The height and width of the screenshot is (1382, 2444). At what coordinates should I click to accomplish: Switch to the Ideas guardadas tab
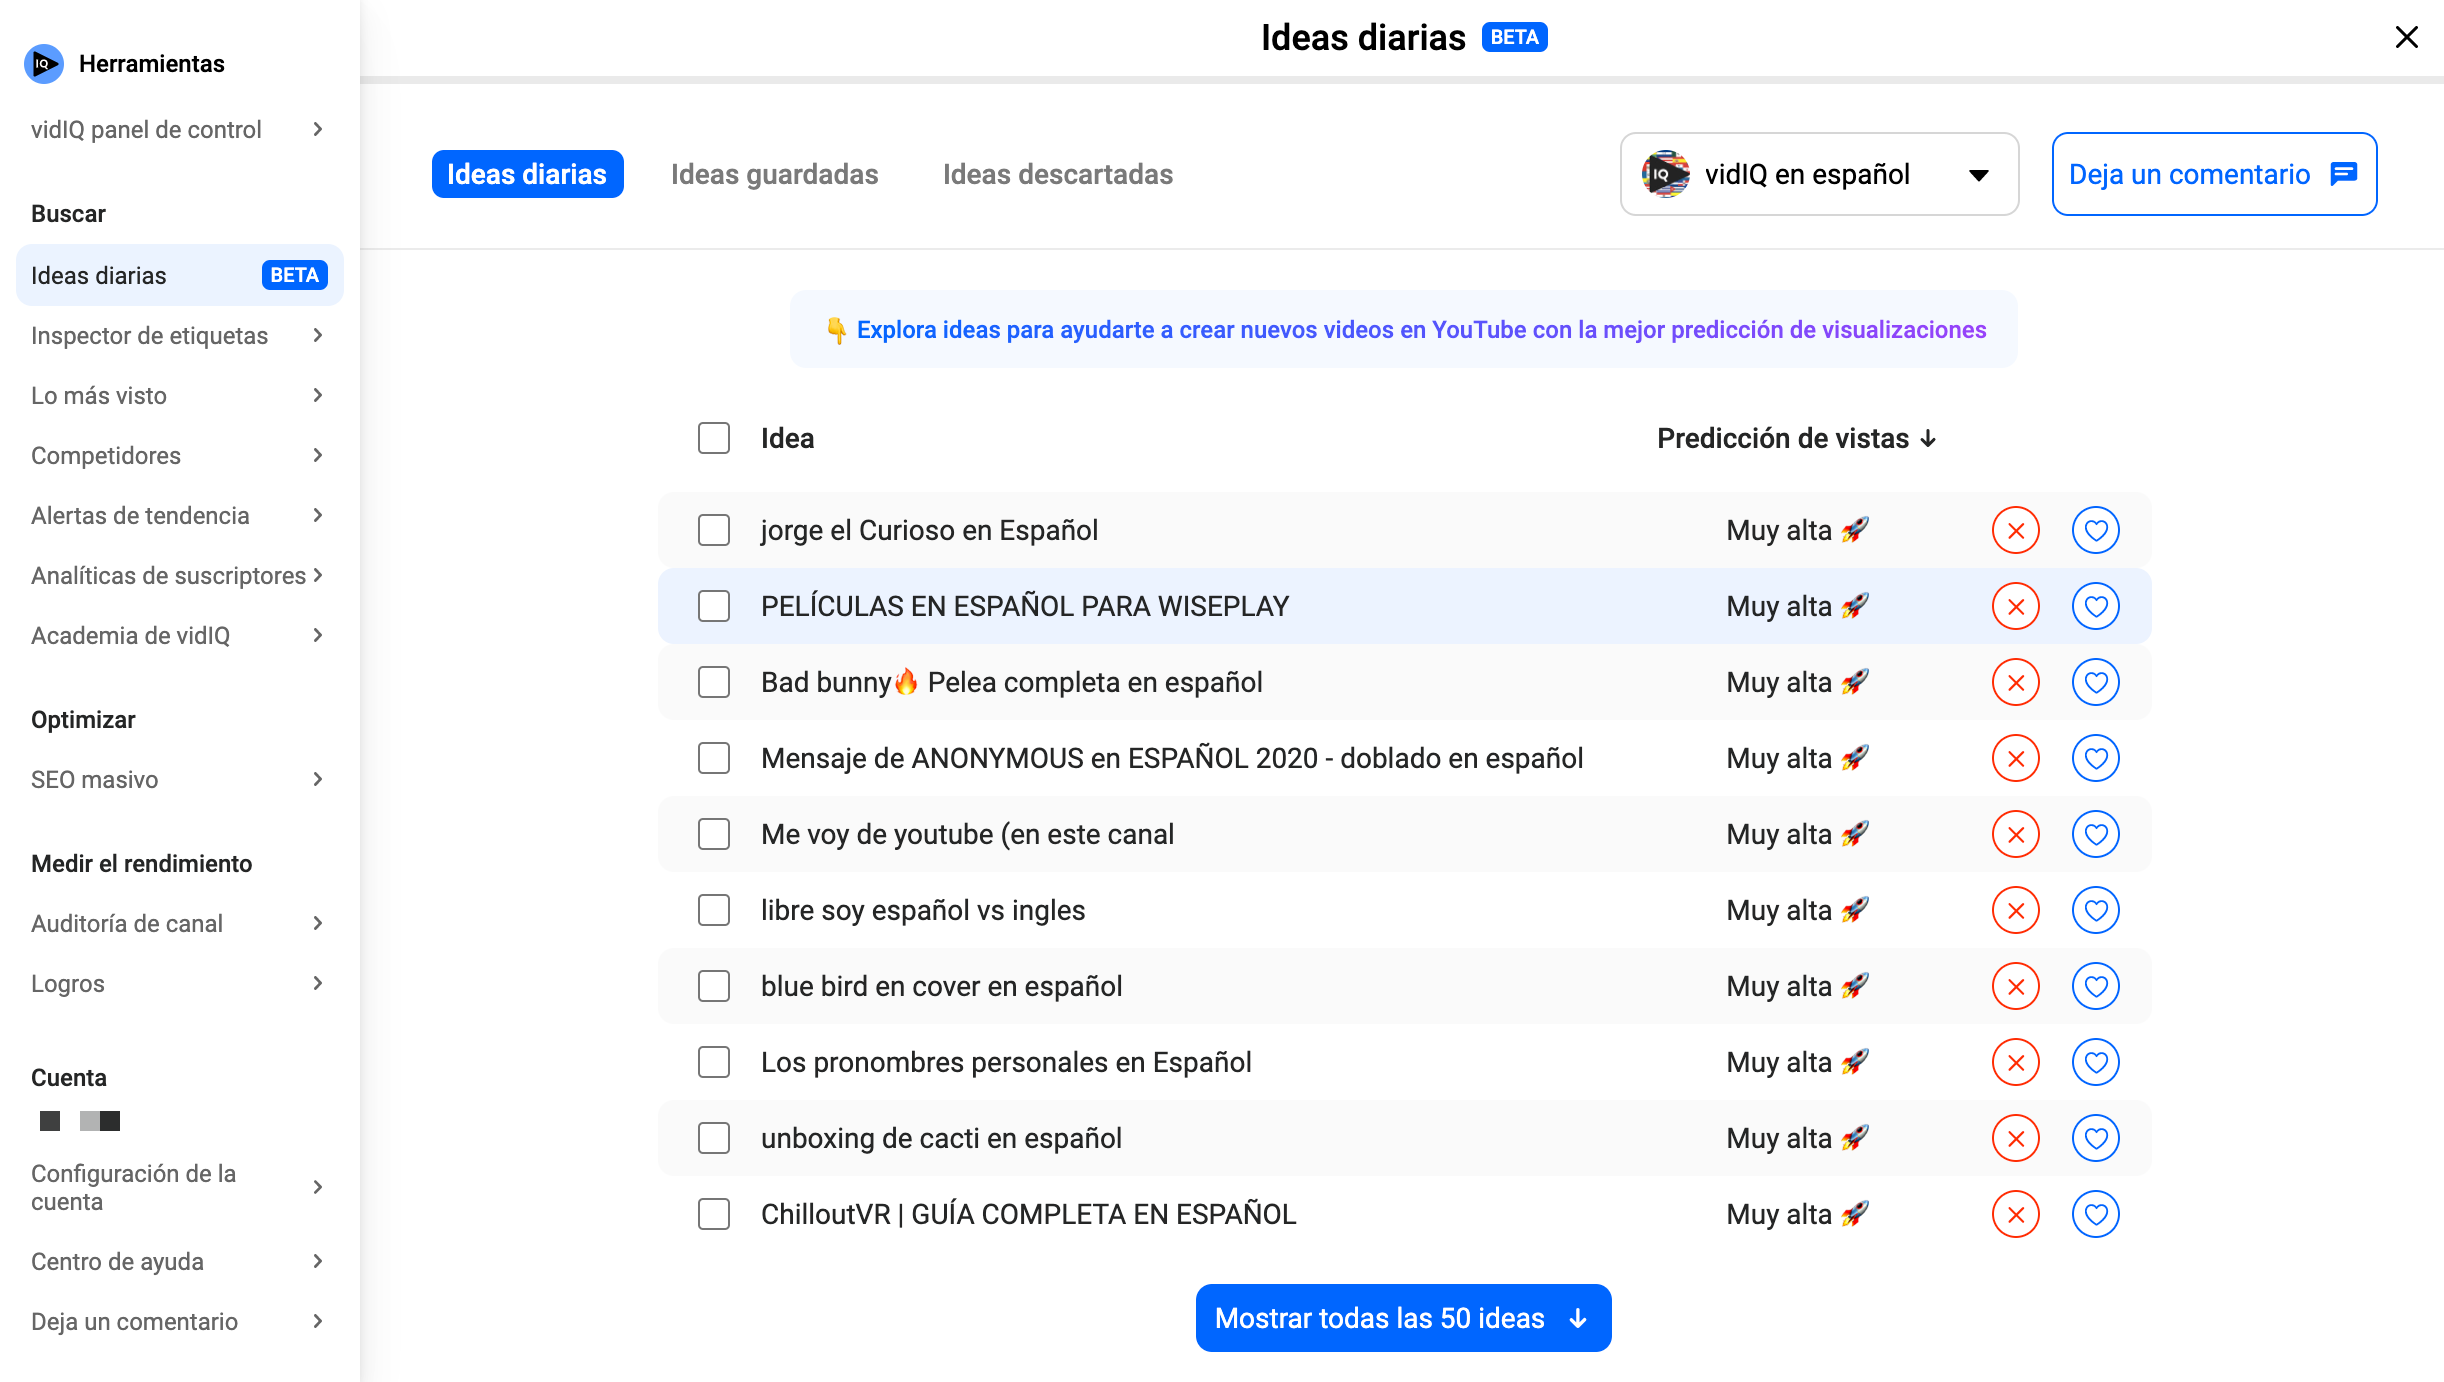(x=774, y=174)
